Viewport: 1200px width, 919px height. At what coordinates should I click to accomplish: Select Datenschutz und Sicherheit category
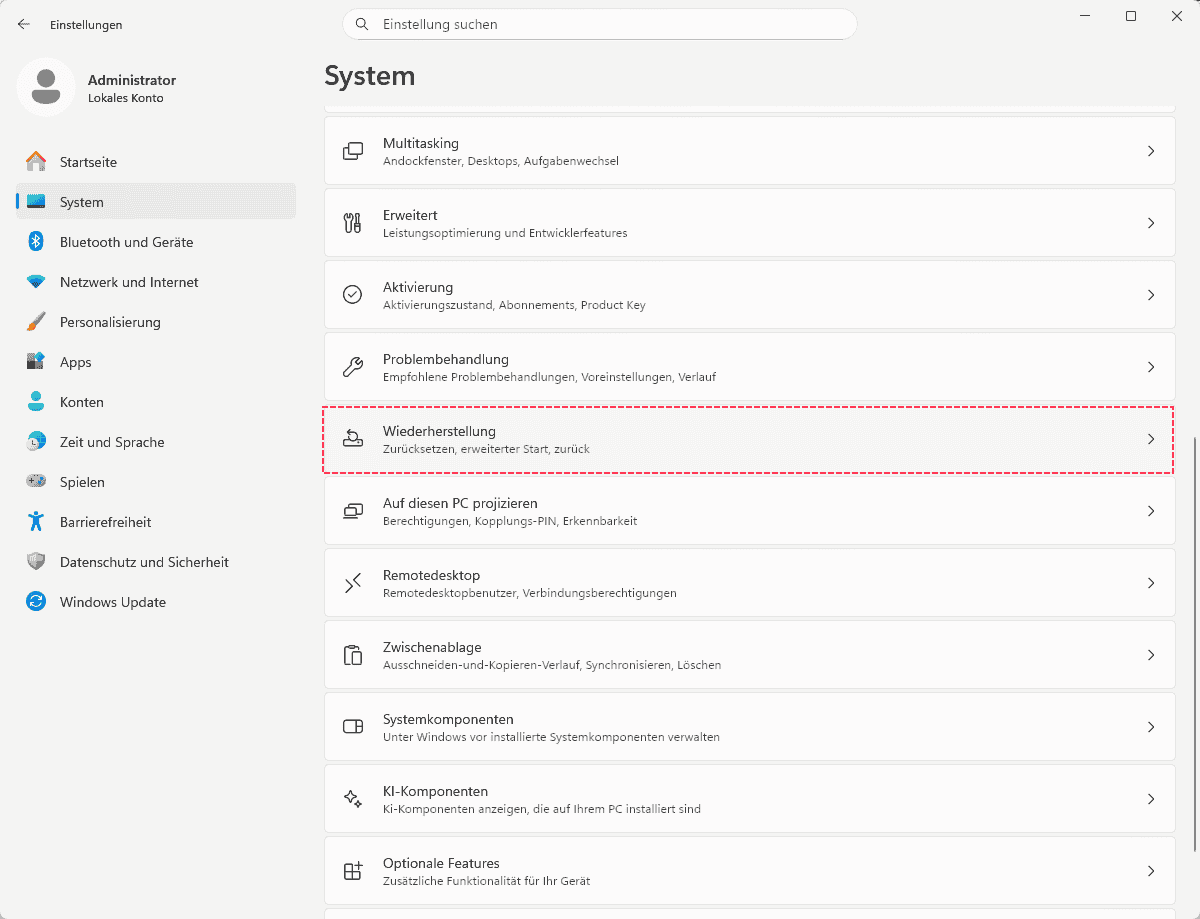(156, 562)
